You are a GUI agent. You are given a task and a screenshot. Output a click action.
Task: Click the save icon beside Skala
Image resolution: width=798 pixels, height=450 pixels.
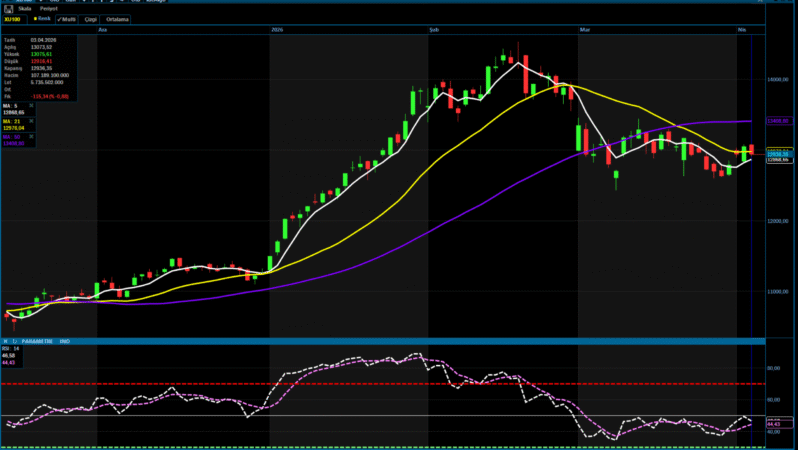tap(9, 8)
